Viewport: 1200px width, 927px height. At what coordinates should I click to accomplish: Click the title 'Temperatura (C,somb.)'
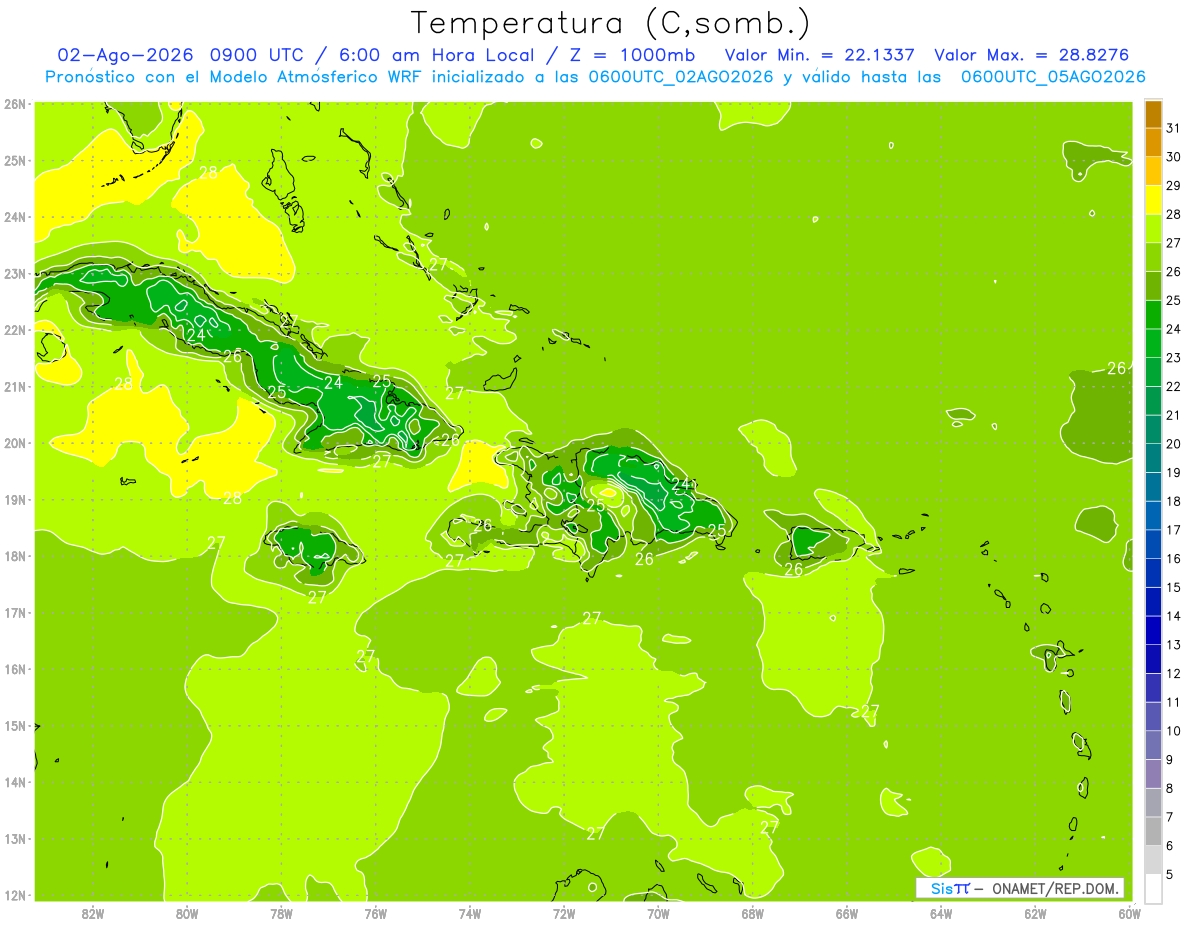pos(610,23)
